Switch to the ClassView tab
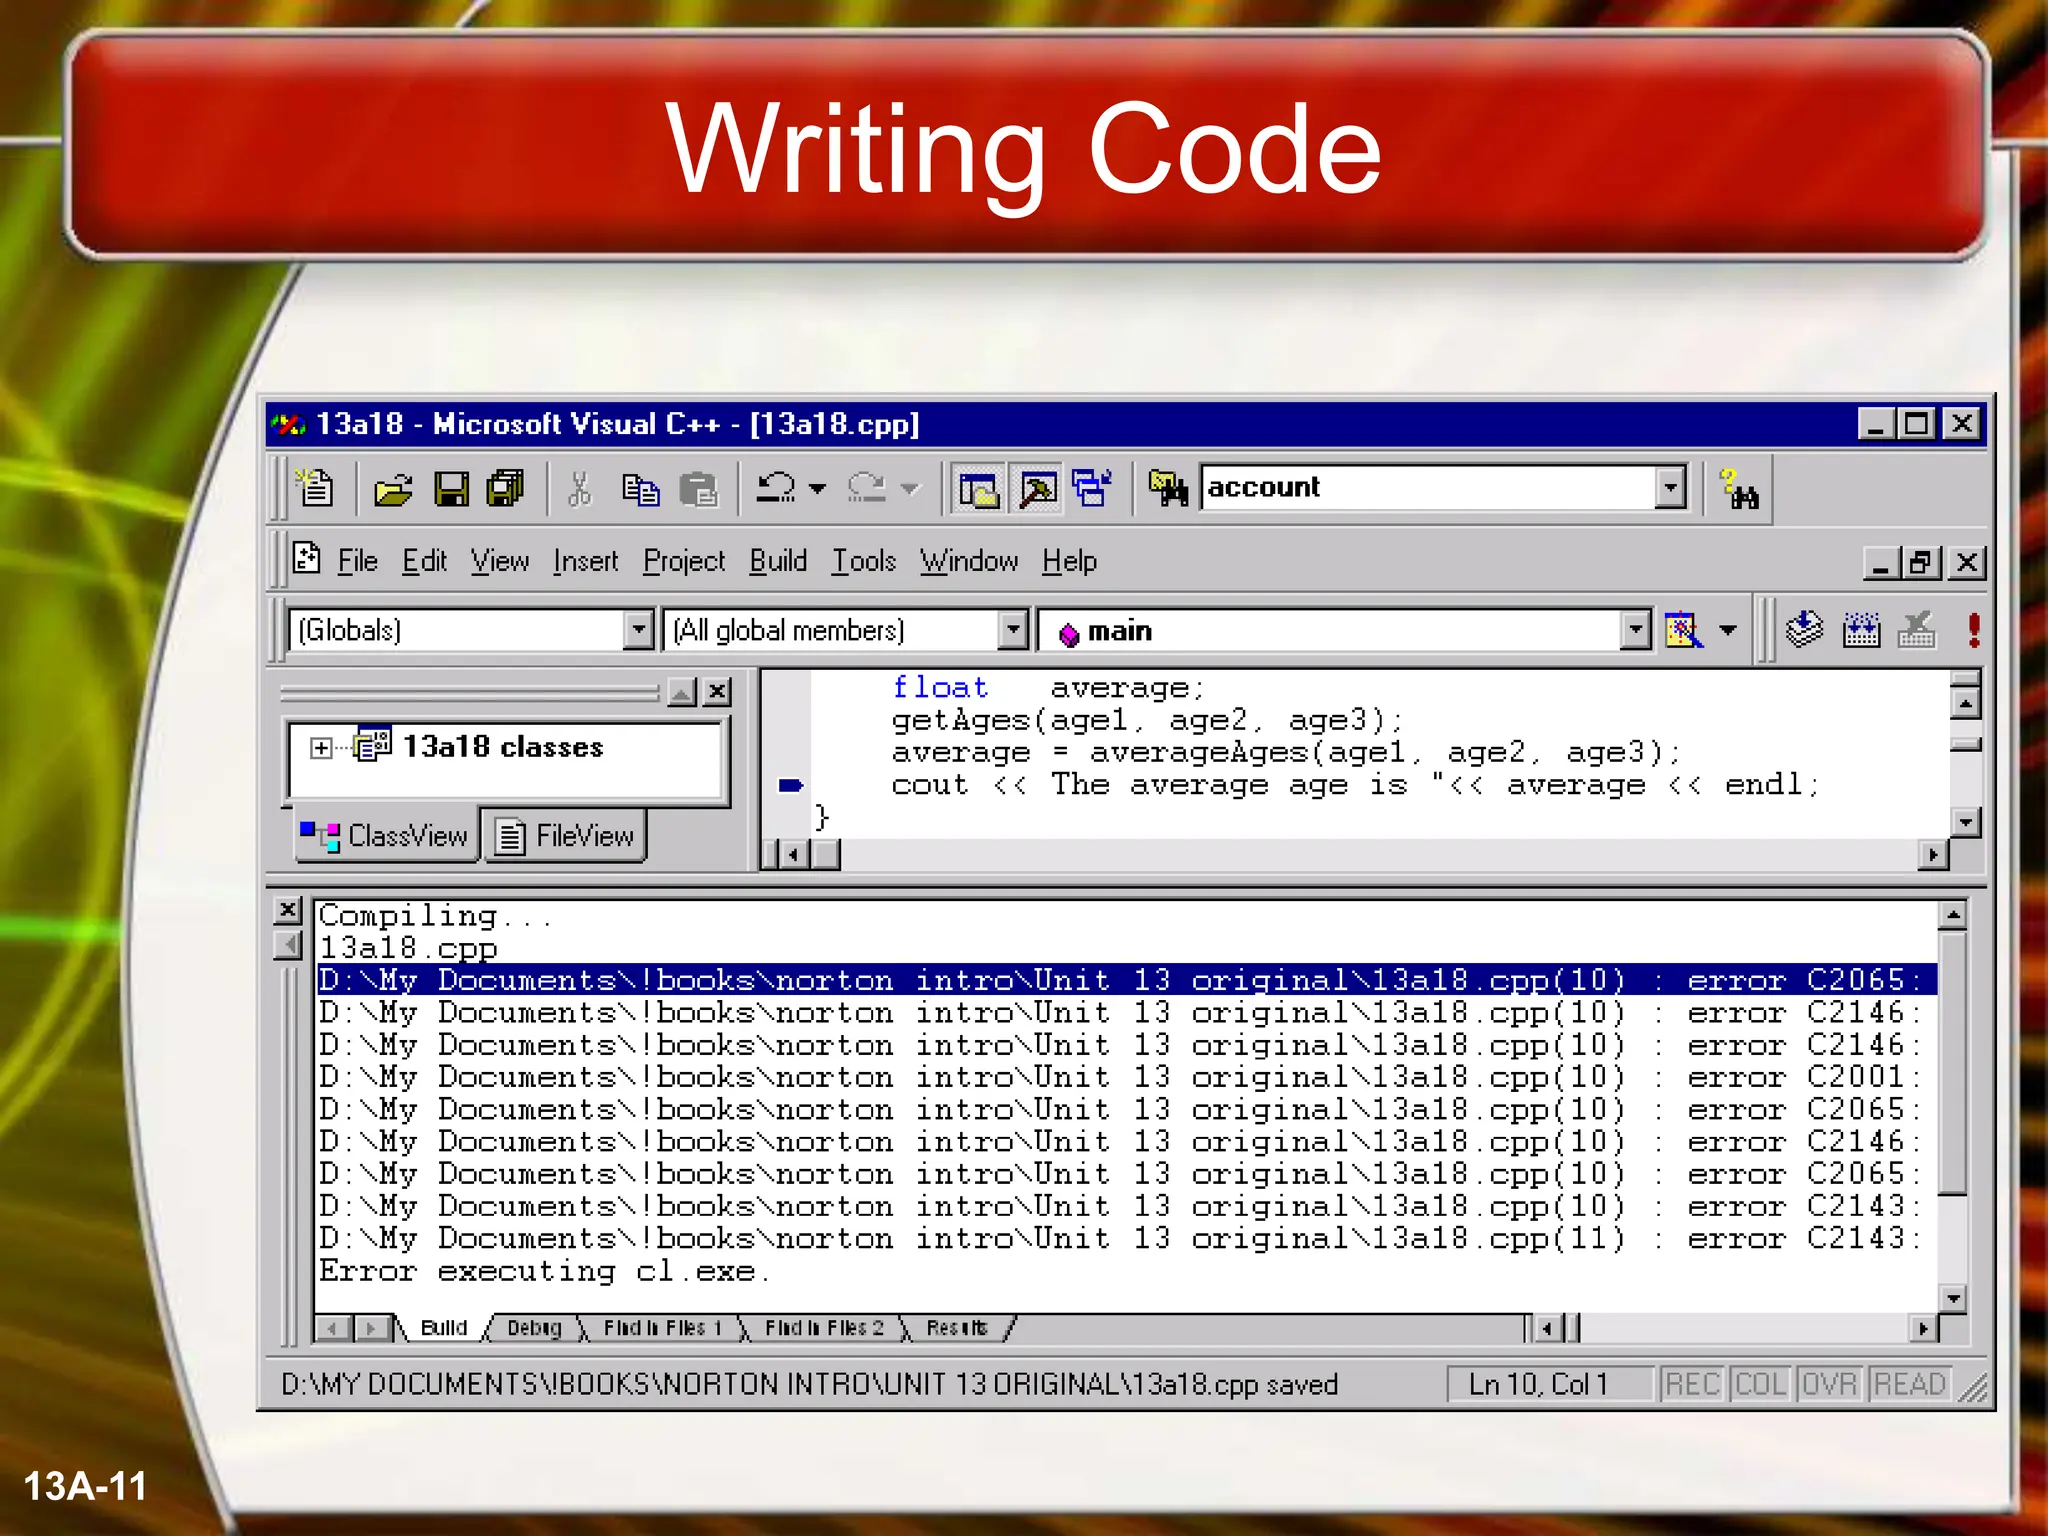Image resolution: width=2048 pixels, height=1536 pixels. 385,835
